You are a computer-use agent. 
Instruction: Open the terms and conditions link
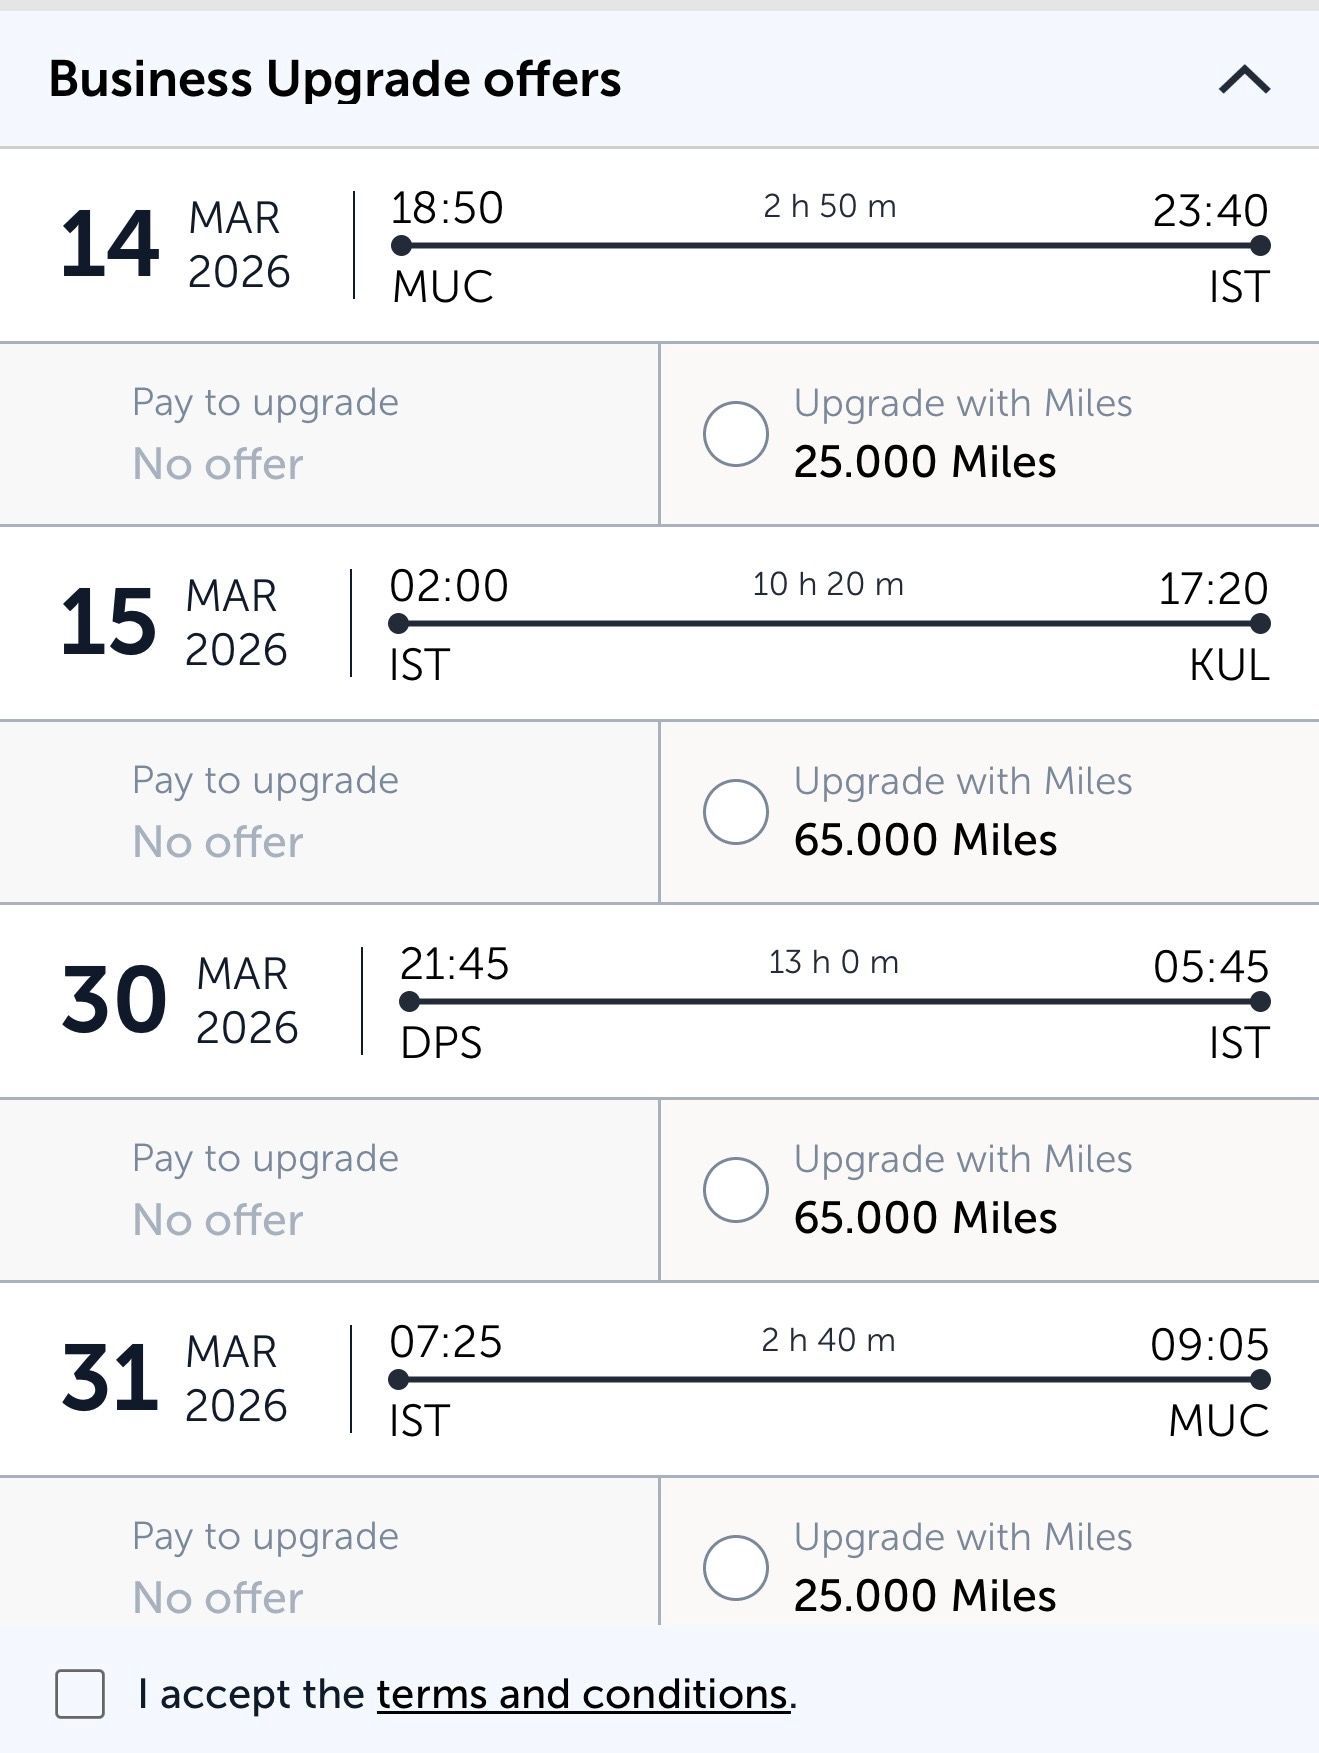[x=583, y=1694]
